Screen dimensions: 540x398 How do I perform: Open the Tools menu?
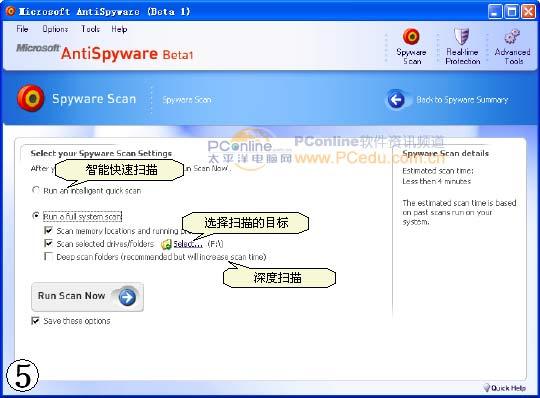coord(90,29)
